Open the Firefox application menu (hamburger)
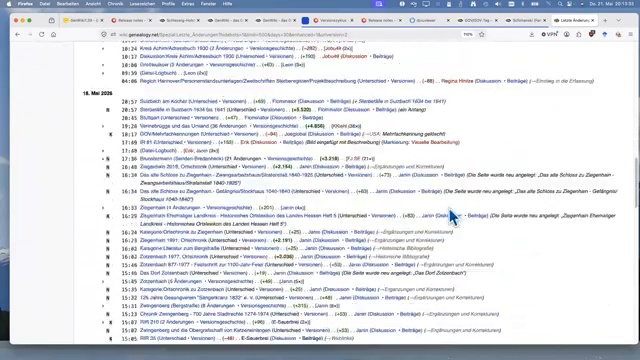The image size is (640, 360). [x=631, y=35]
